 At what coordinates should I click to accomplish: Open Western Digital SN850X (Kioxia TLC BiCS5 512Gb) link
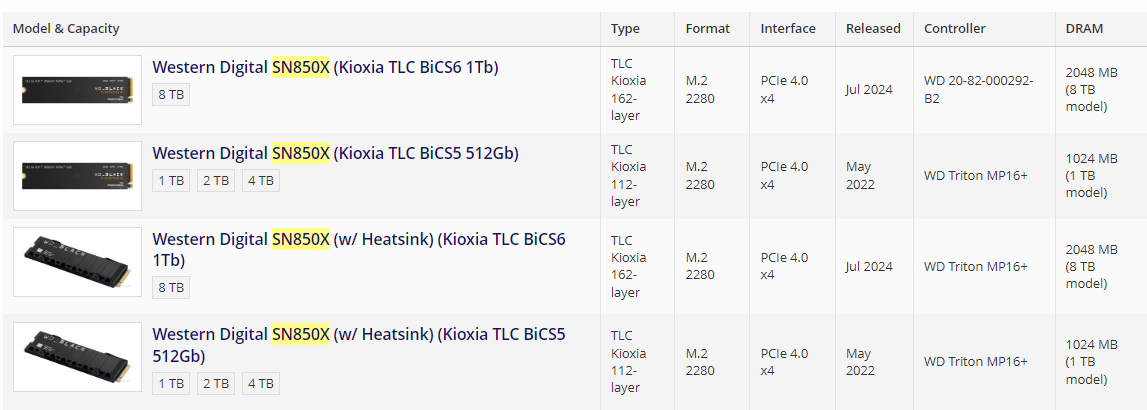335,153
